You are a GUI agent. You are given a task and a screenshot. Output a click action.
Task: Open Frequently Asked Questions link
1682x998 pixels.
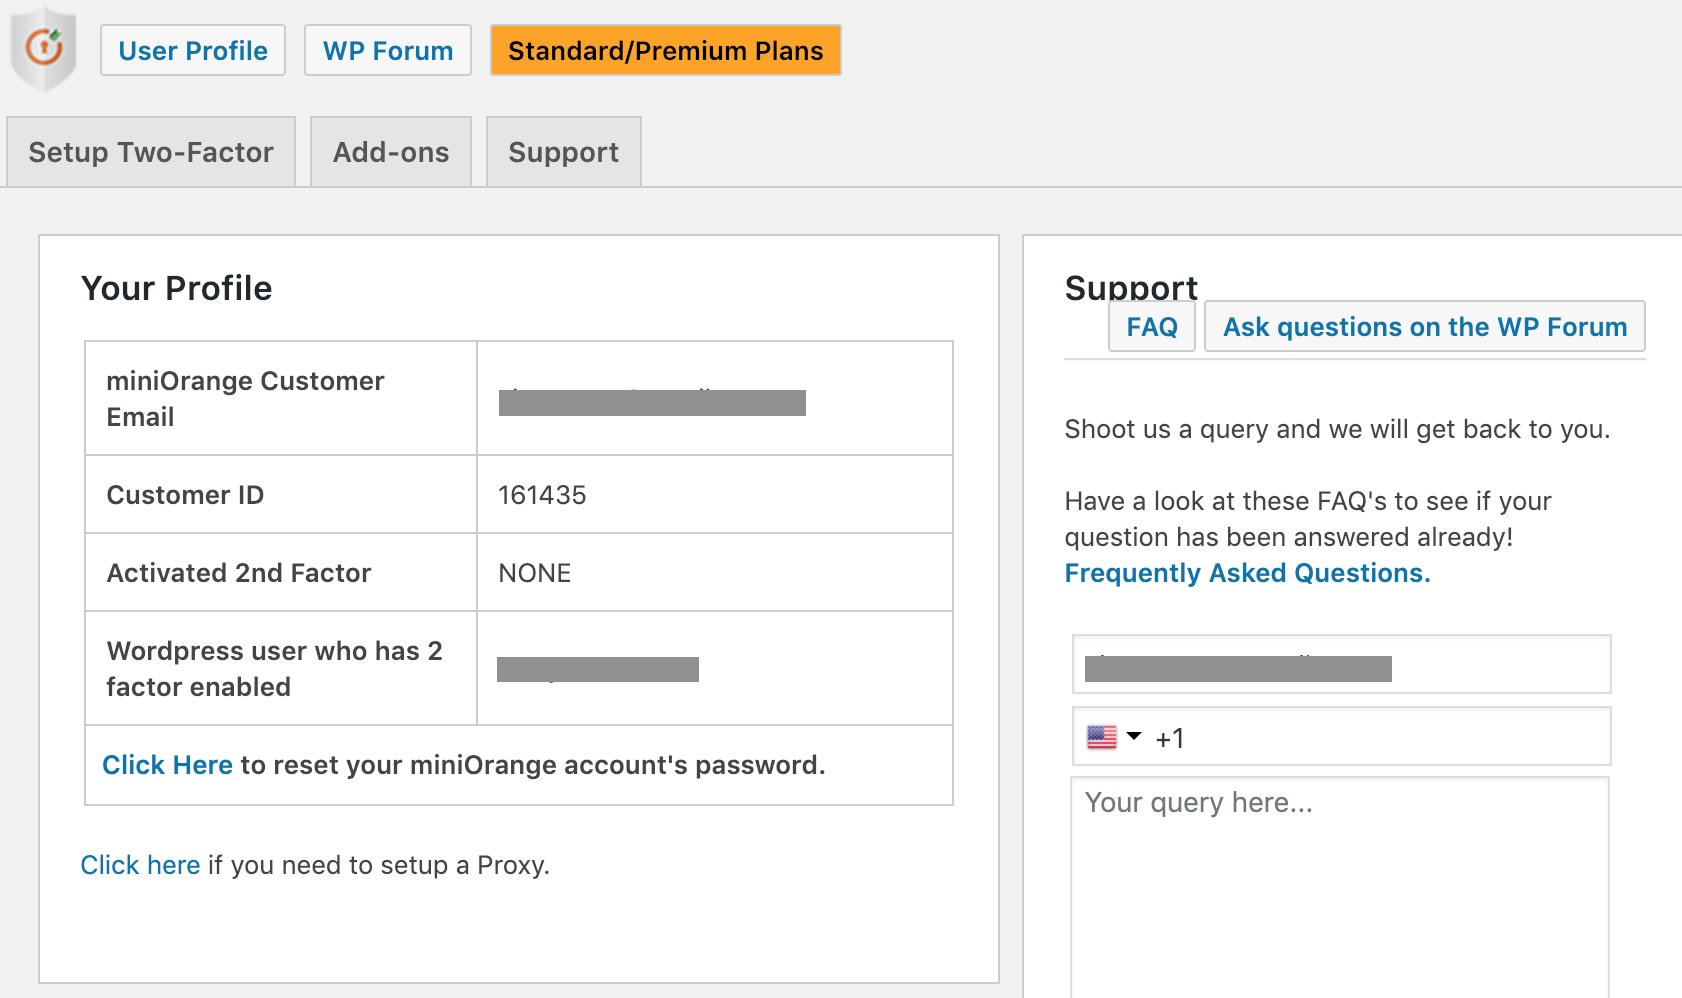tap(1247, 572)
